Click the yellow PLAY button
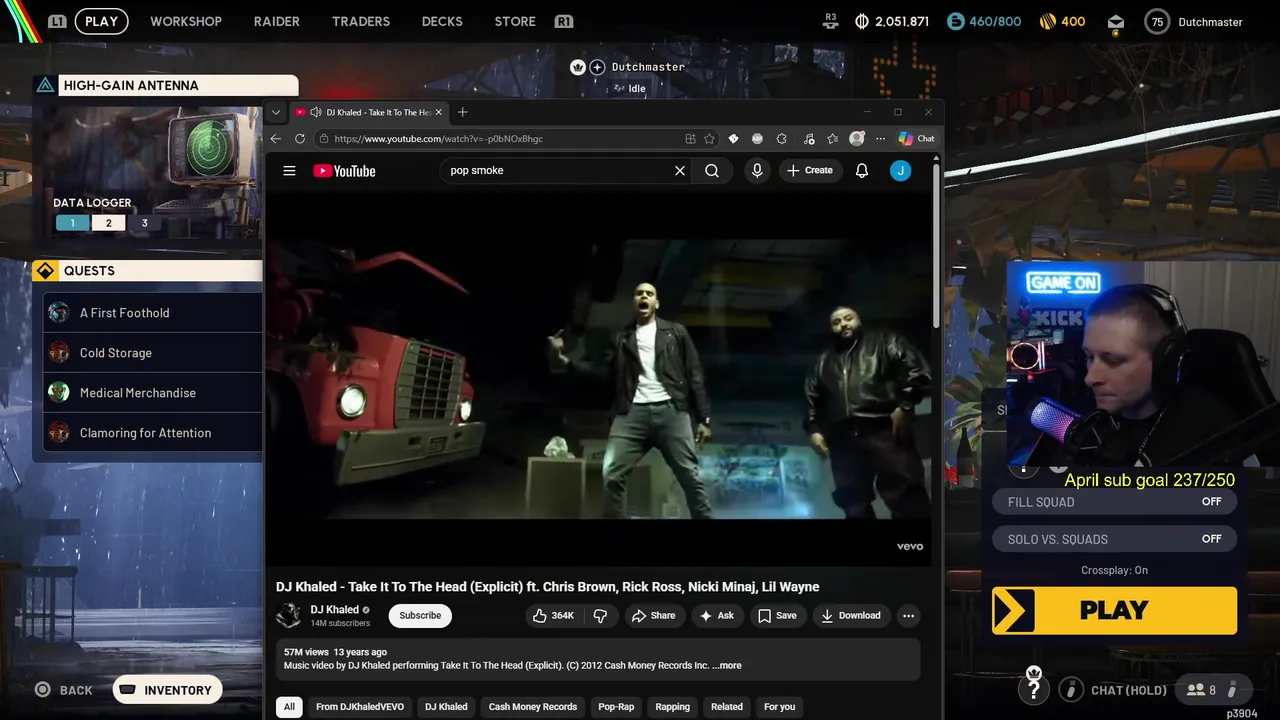 click(1114, 610)
